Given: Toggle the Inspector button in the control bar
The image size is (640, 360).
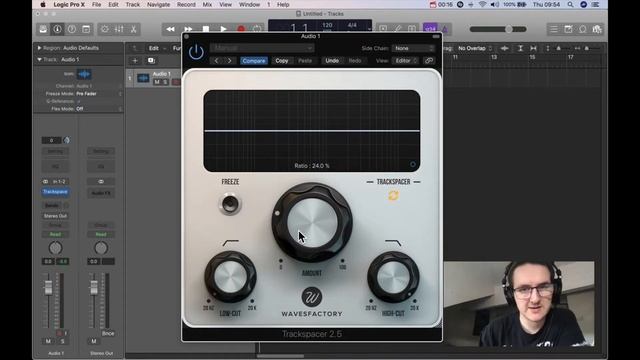Looking at the screenshot, I should coord(57,29).
